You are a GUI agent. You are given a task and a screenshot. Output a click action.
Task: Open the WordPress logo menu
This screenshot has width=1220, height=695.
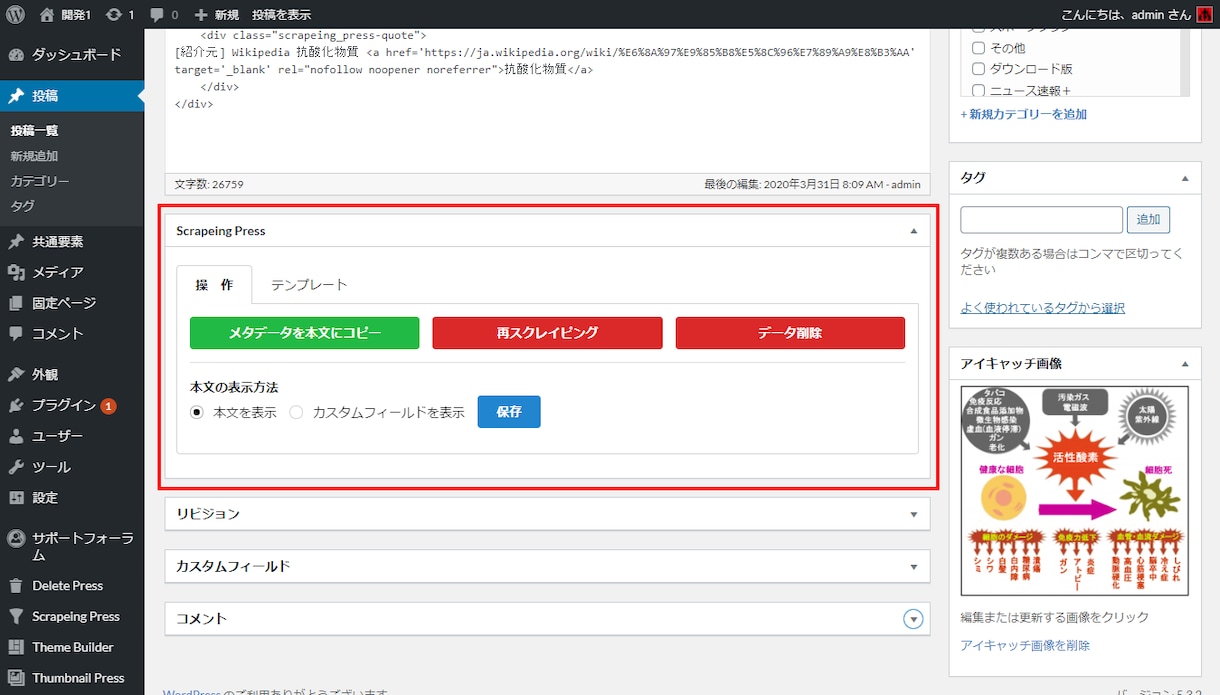pos(15,15)
